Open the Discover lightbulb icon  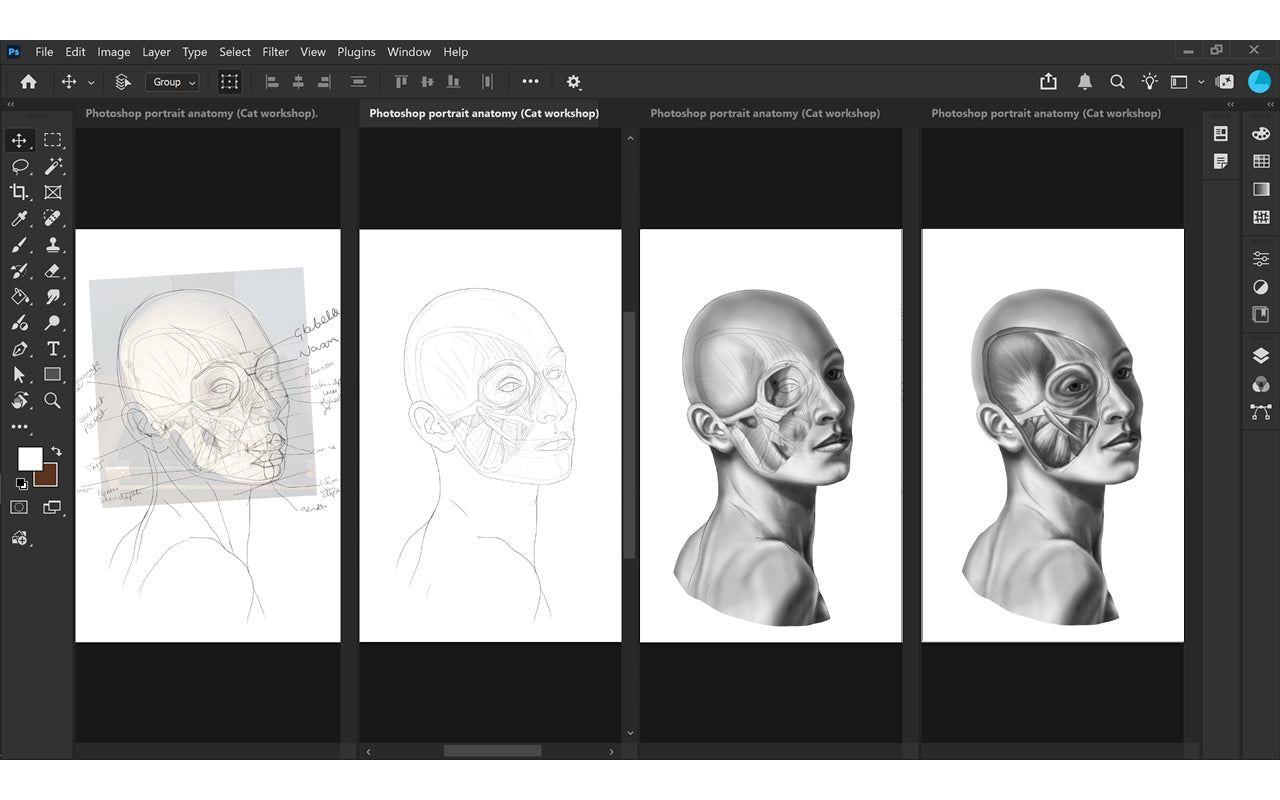point(1150,82)
